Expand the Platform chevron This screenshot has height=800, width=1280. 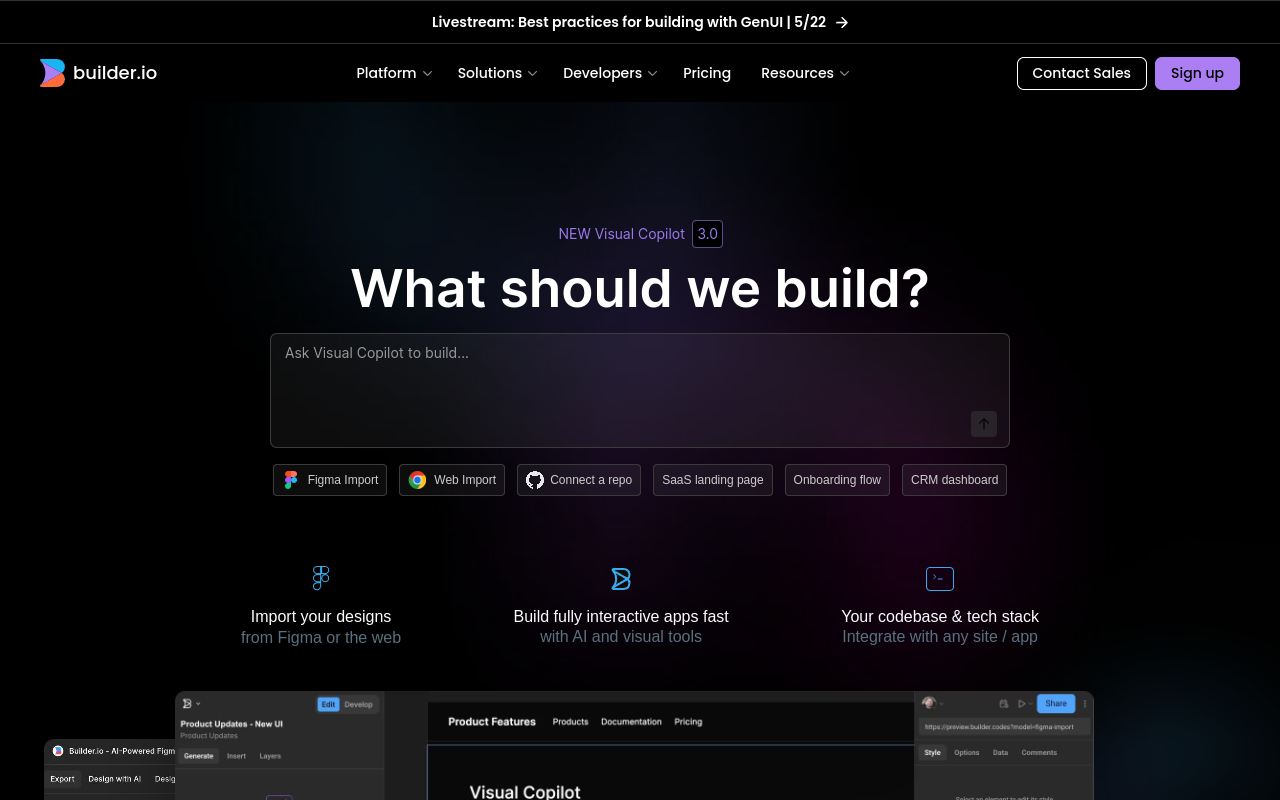pyautogui.click(x=427, y=74)
